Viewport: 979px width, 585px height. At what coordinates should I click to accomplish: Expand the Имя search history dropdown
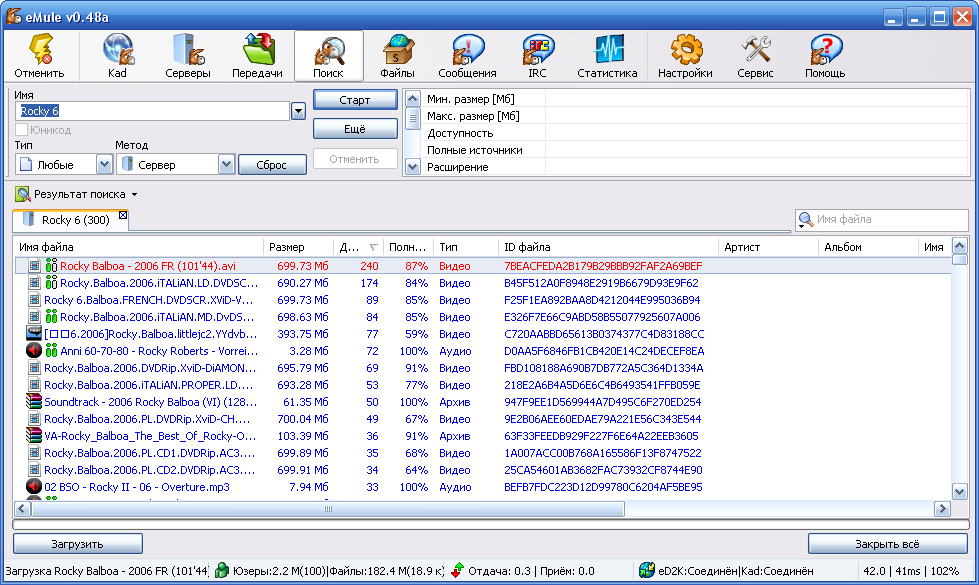(x=298, y=111)
